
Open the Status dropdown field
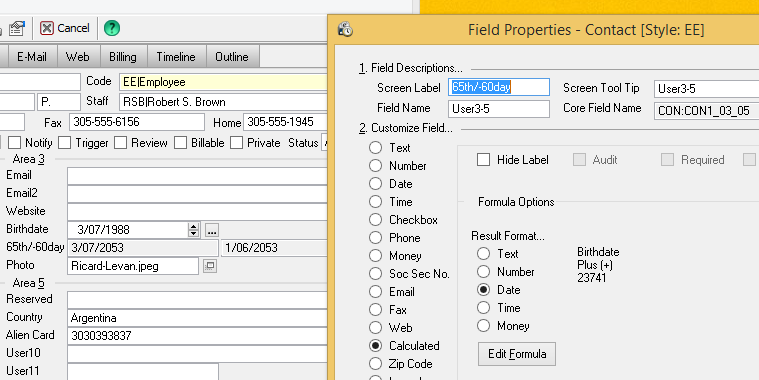(x=325, y=143)
